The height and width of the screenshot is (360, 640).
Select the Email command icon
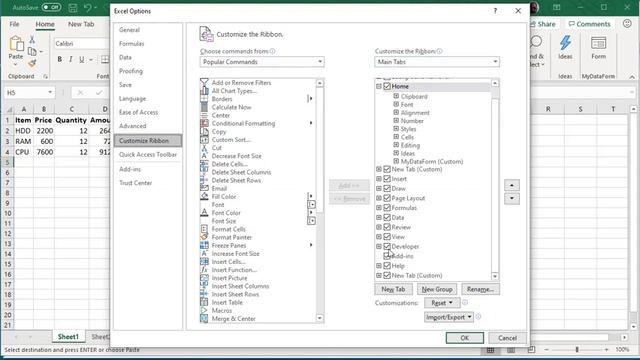pyautogui.click(x=204, y=188)
